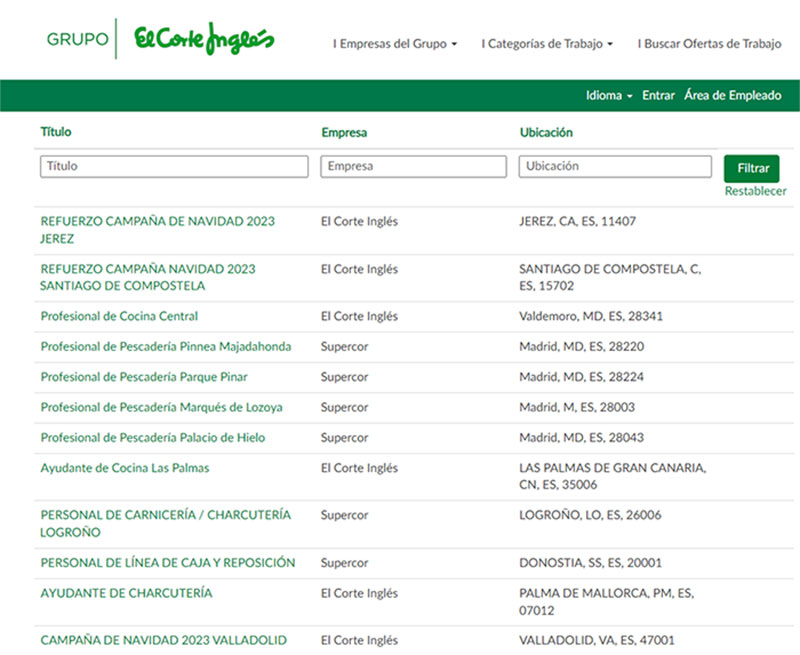Open the Profesional de Cocina Central offer

(119, 316)
